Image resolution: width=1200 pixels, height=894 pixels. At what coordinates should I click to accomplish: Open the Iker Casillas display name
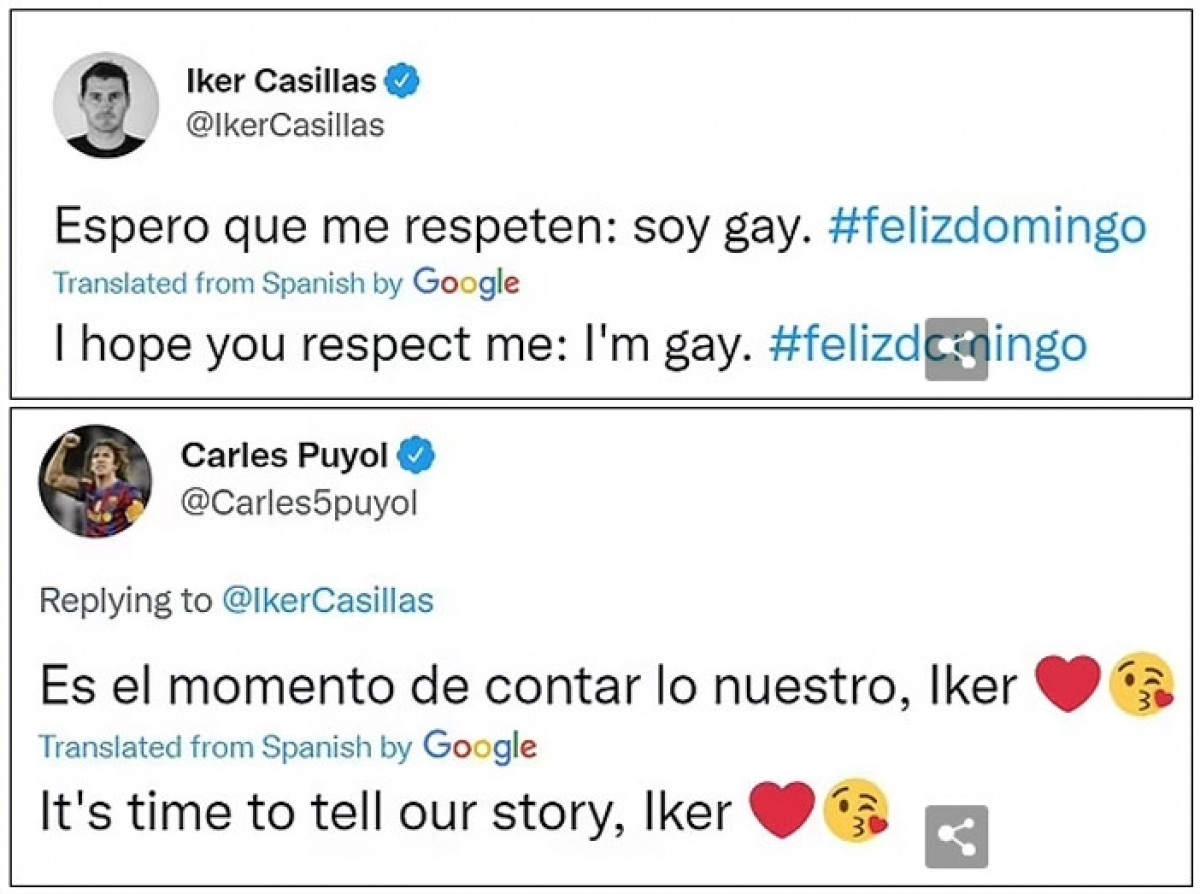coord(282,82)
